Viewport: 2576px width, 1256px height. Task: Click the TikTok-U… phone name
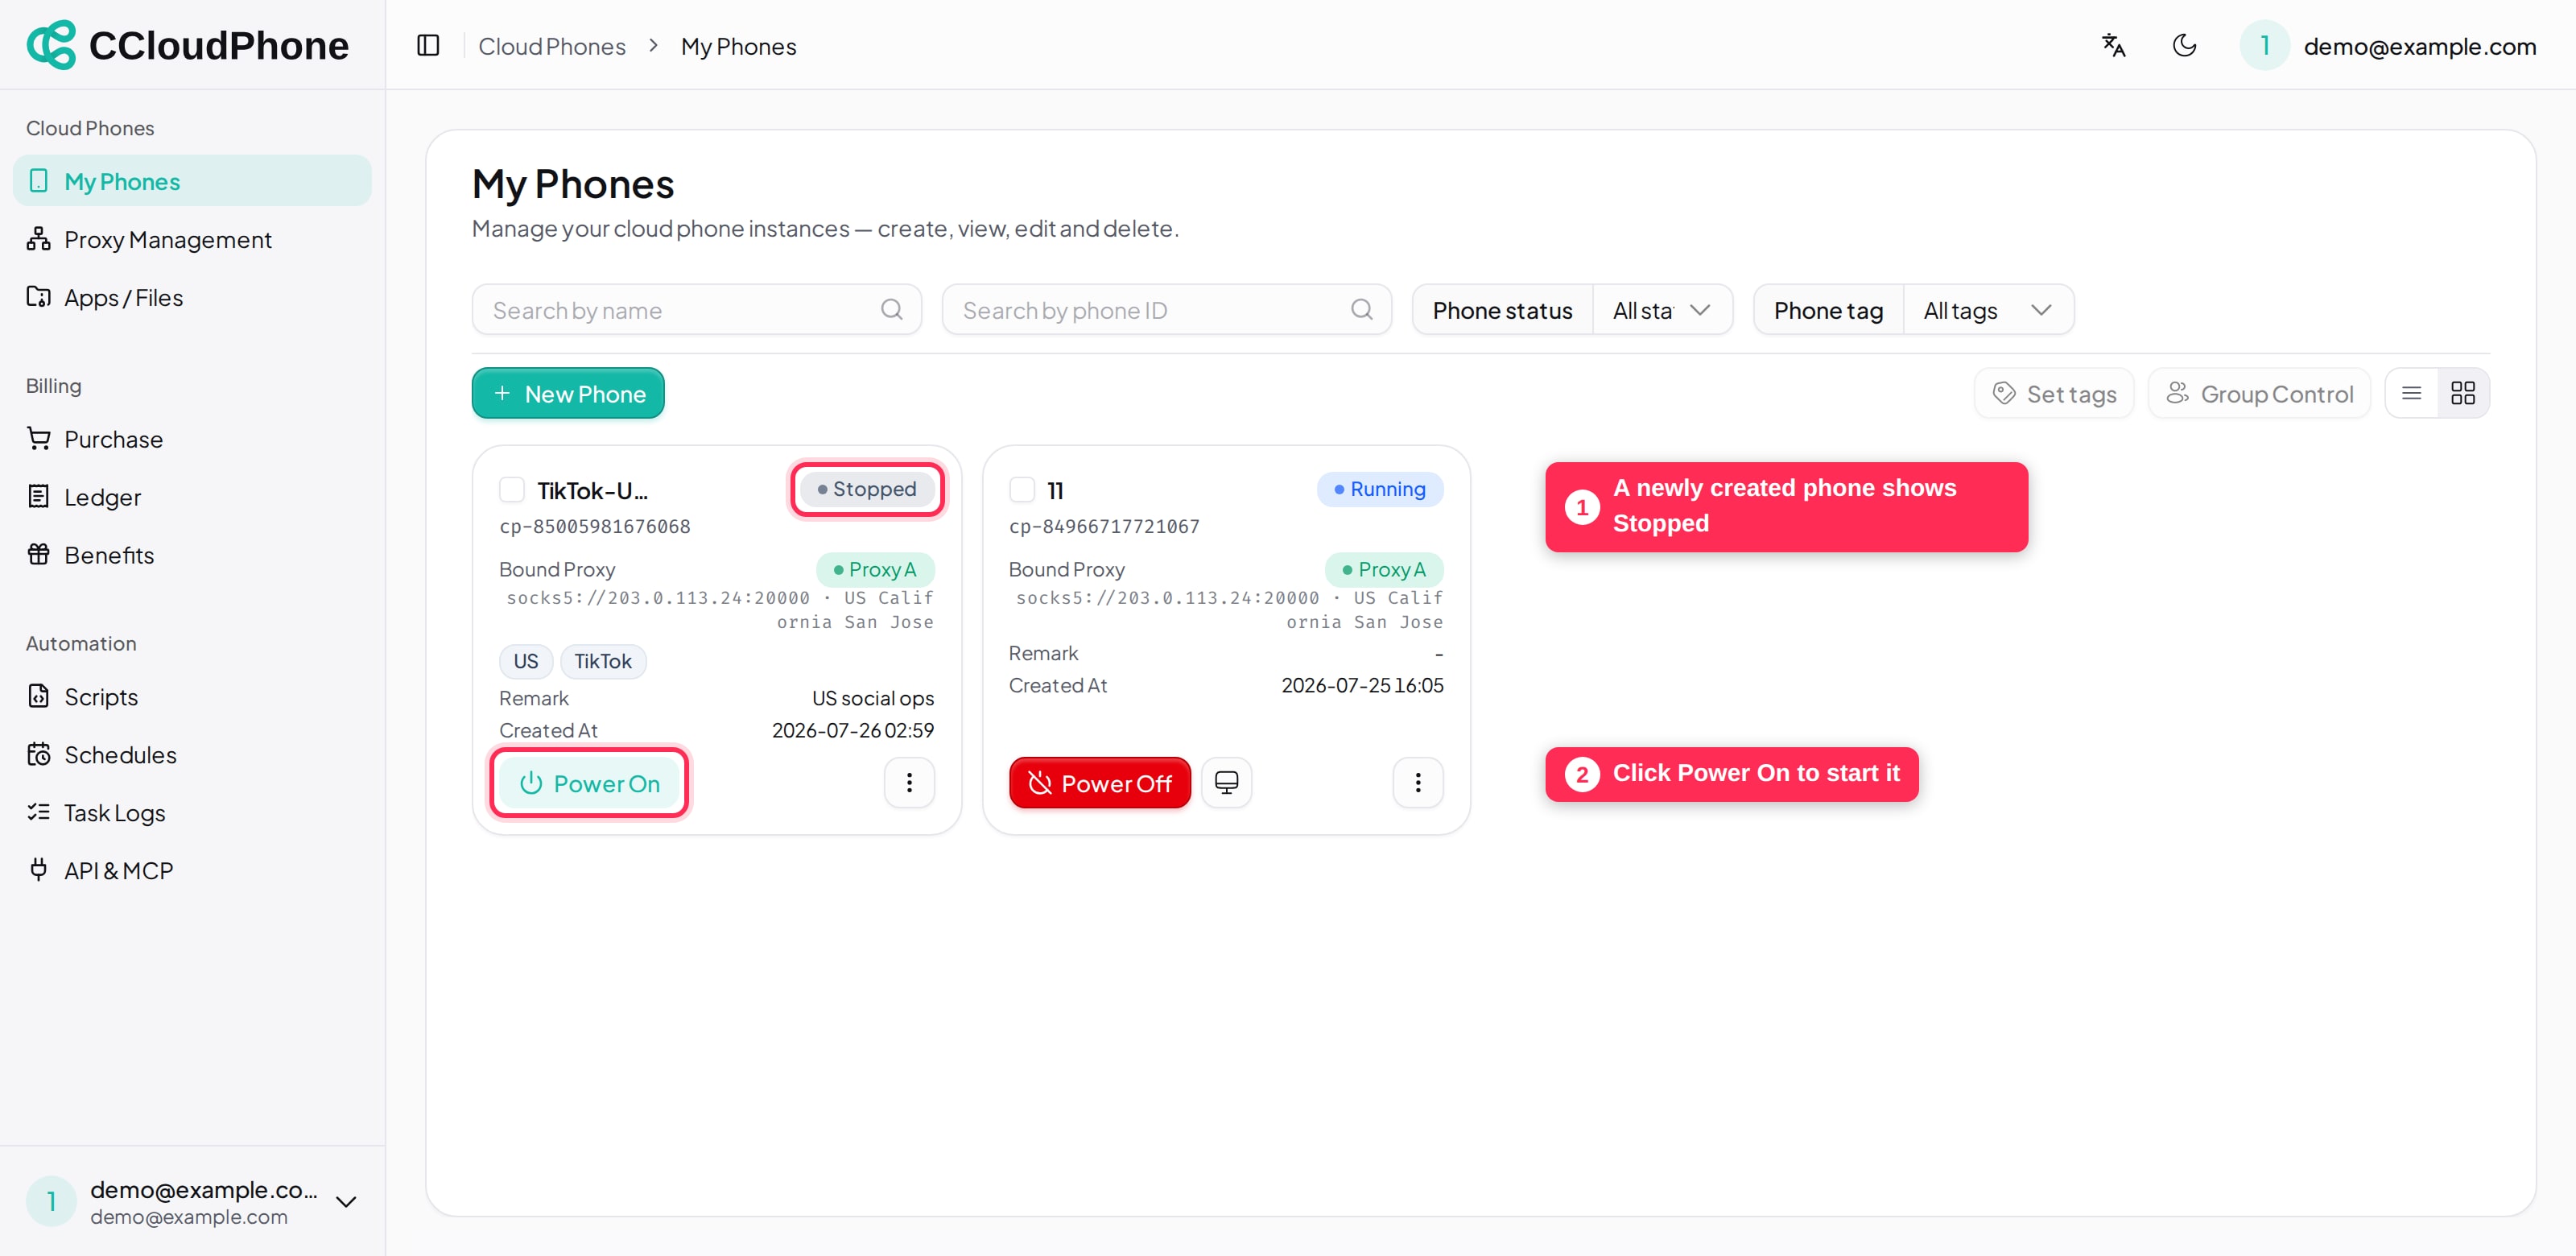(593, 490)
